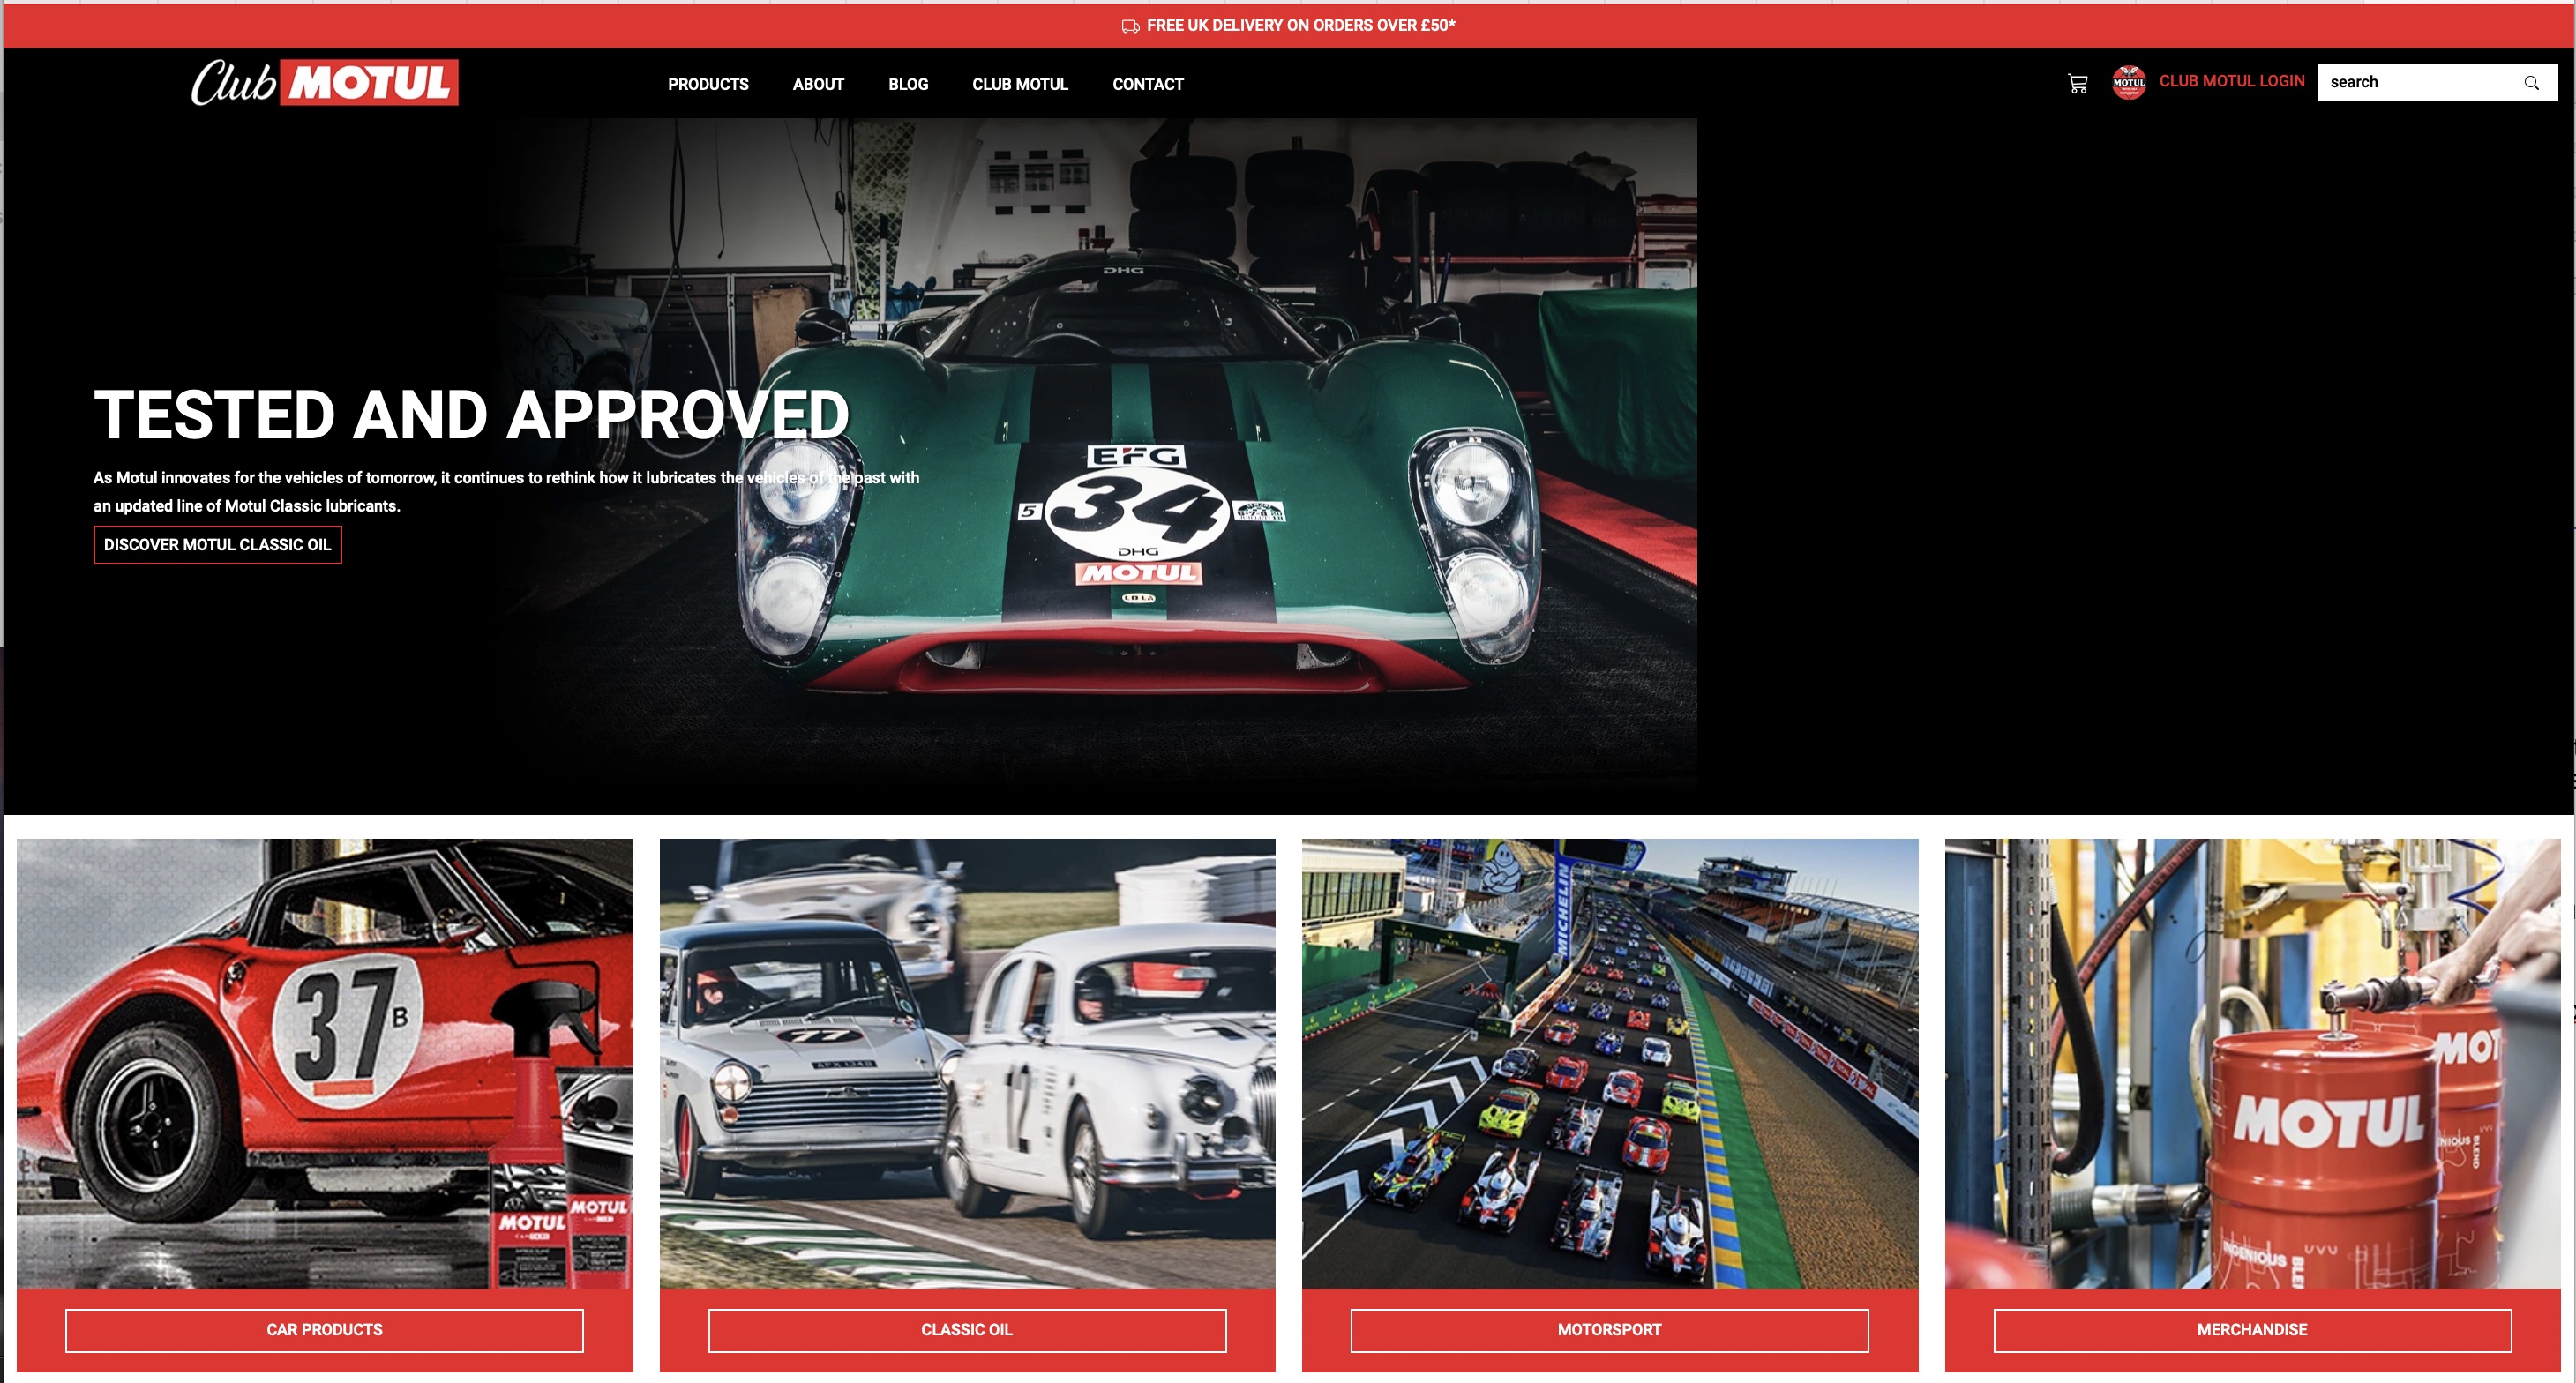
Task: Click the Car Products button
Action: (324, 1330)
